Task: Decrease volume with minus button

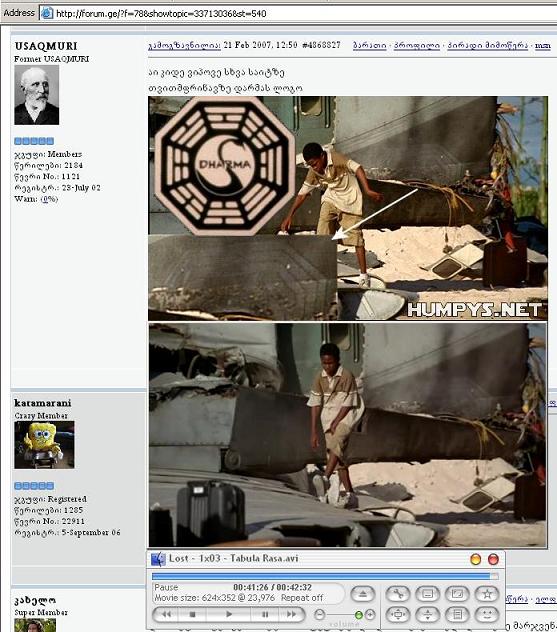Action: tap(320, 615)
